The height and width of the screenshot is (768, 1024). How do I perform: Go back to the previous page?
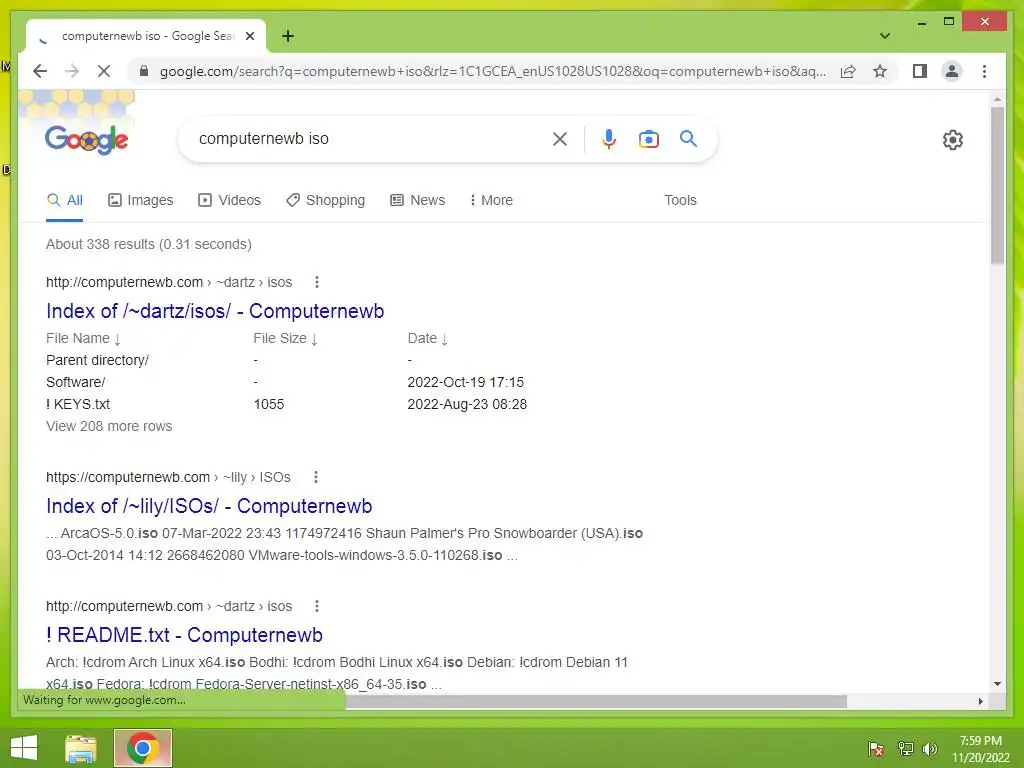click(x=40, y=71)
